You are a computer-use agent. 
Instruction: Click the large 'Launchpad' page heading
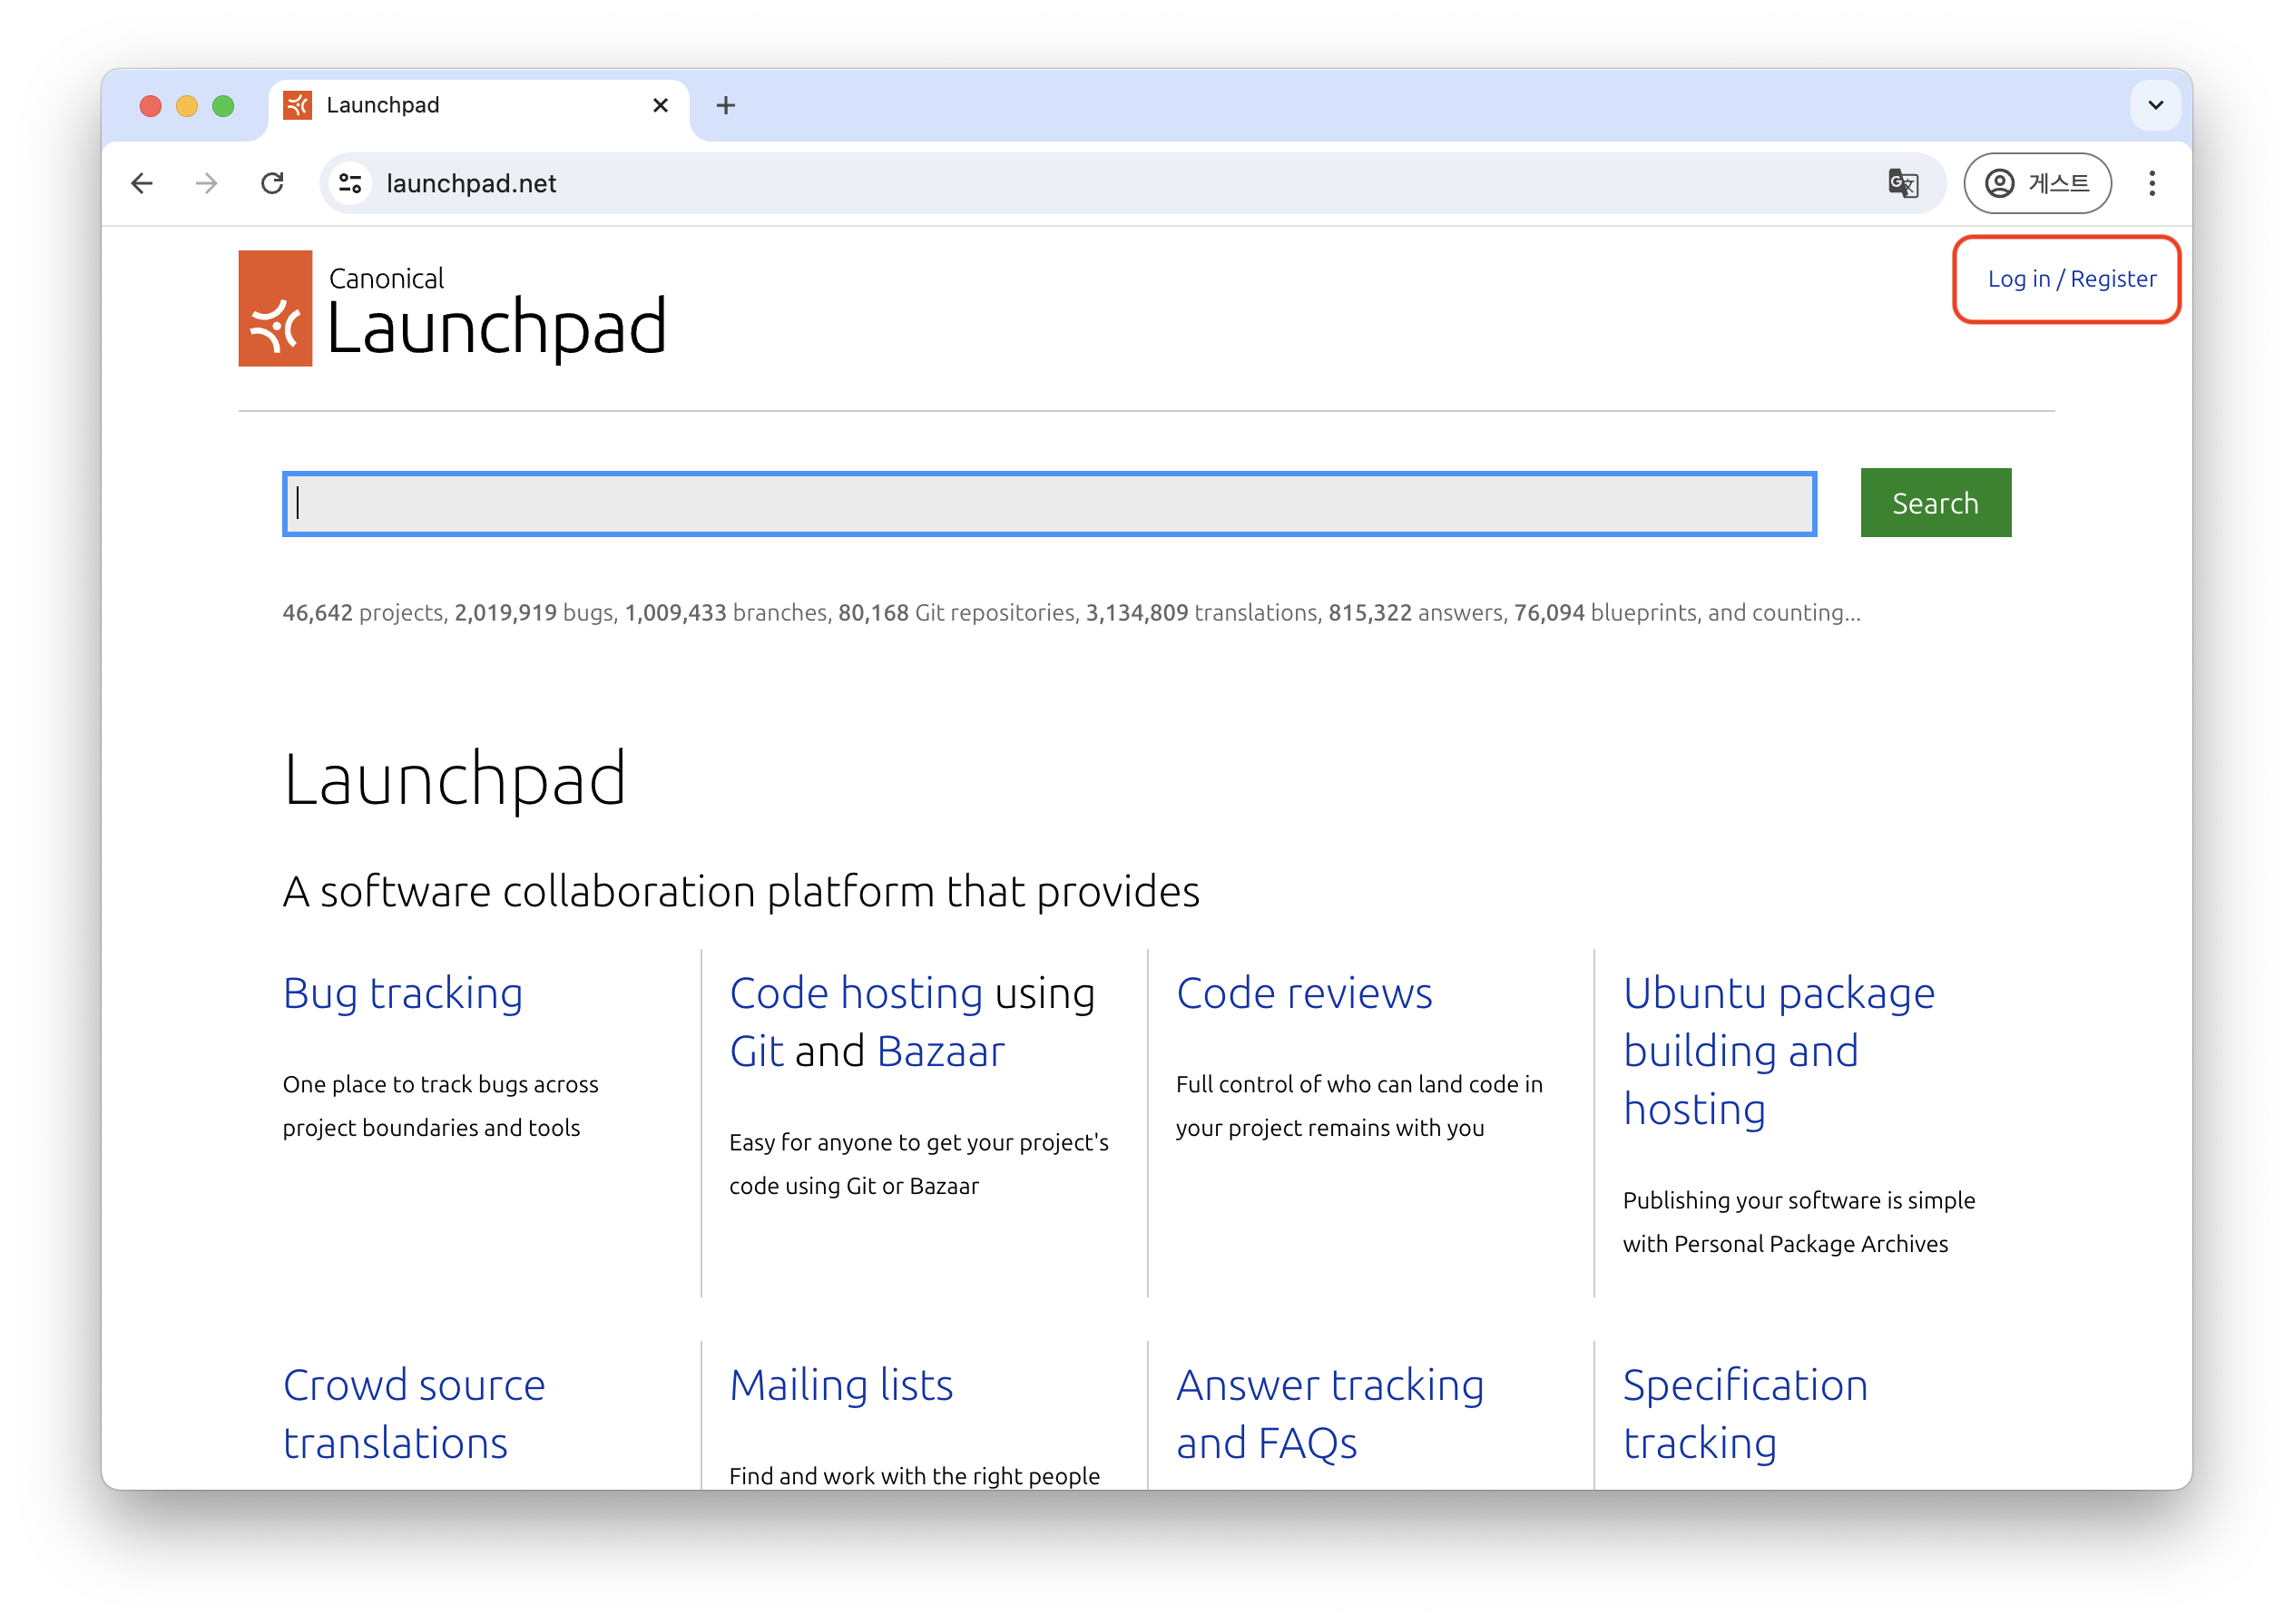click(x=454, y=778)
